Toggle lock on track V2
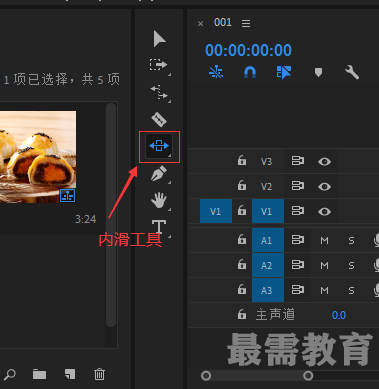Screen dimensions: 379x389 point(242,185)
